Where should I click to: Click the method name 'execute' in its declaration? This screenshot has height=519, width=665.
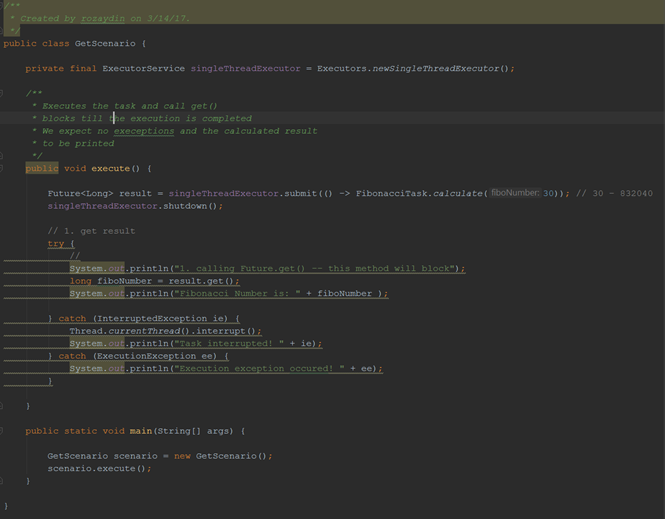click(111, 168)
